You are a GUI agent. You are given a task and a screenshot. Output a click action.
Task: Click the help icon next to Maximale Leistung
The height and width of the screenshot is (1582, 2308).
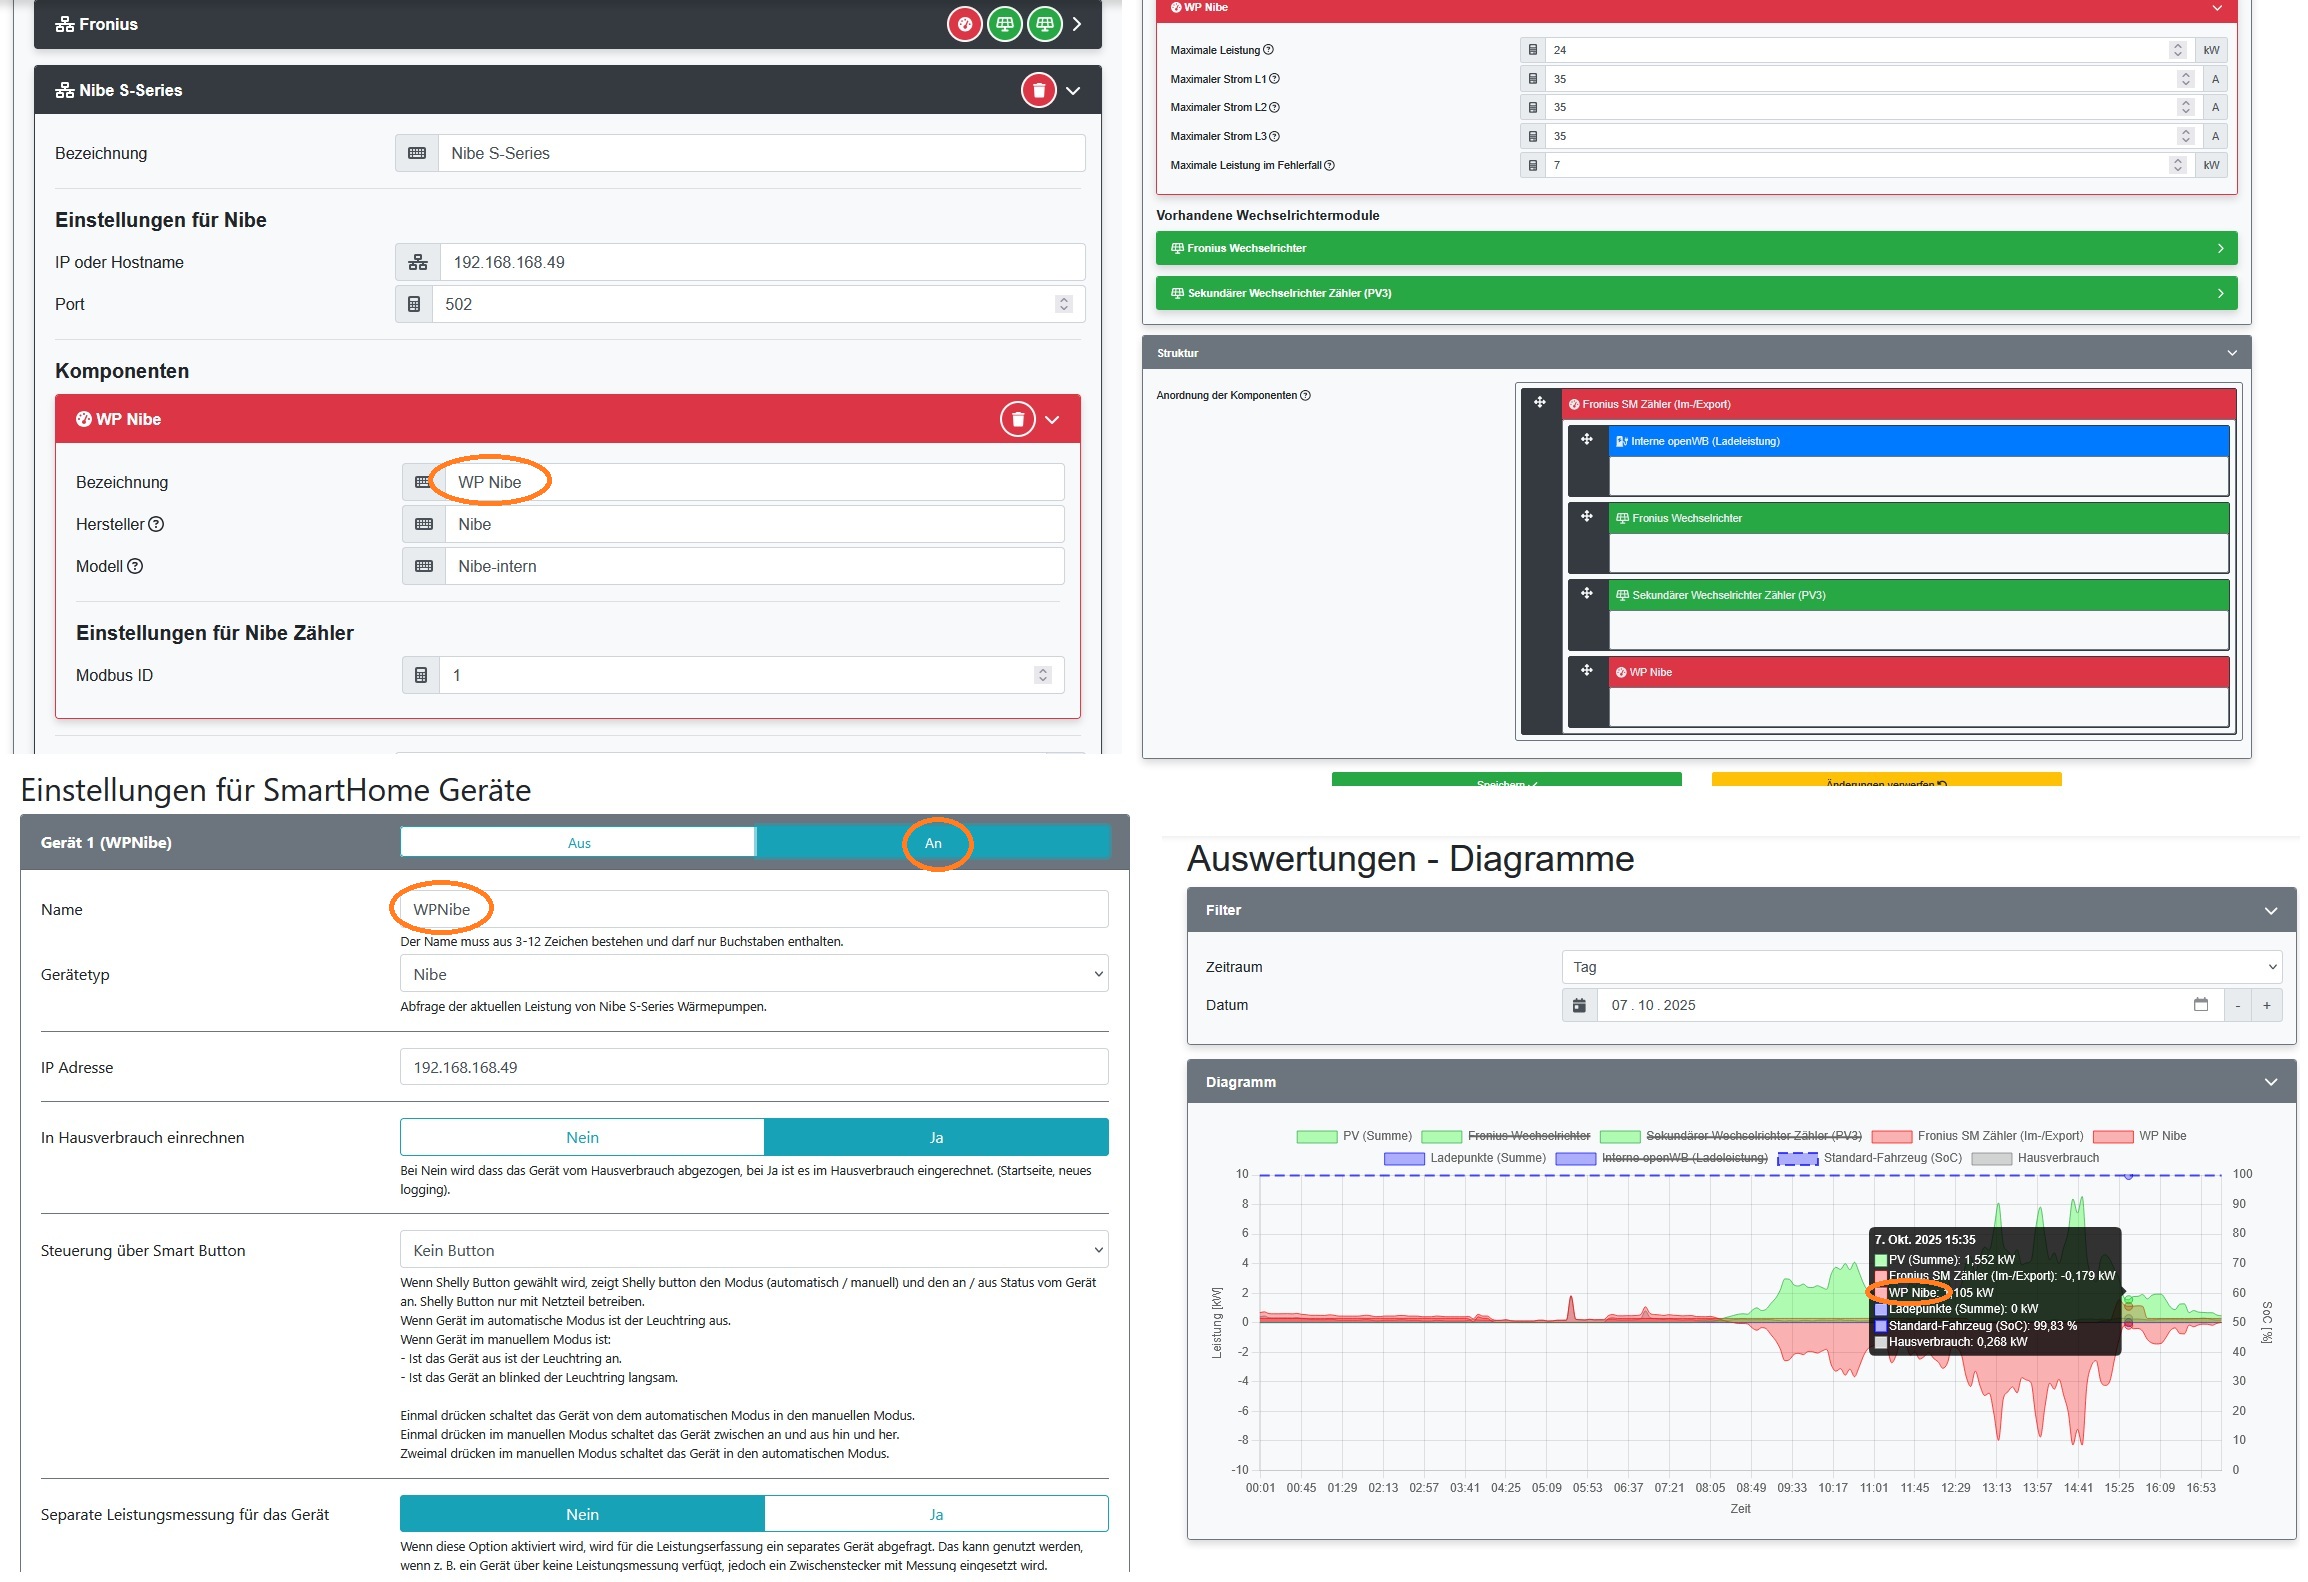pos(1268,50)
